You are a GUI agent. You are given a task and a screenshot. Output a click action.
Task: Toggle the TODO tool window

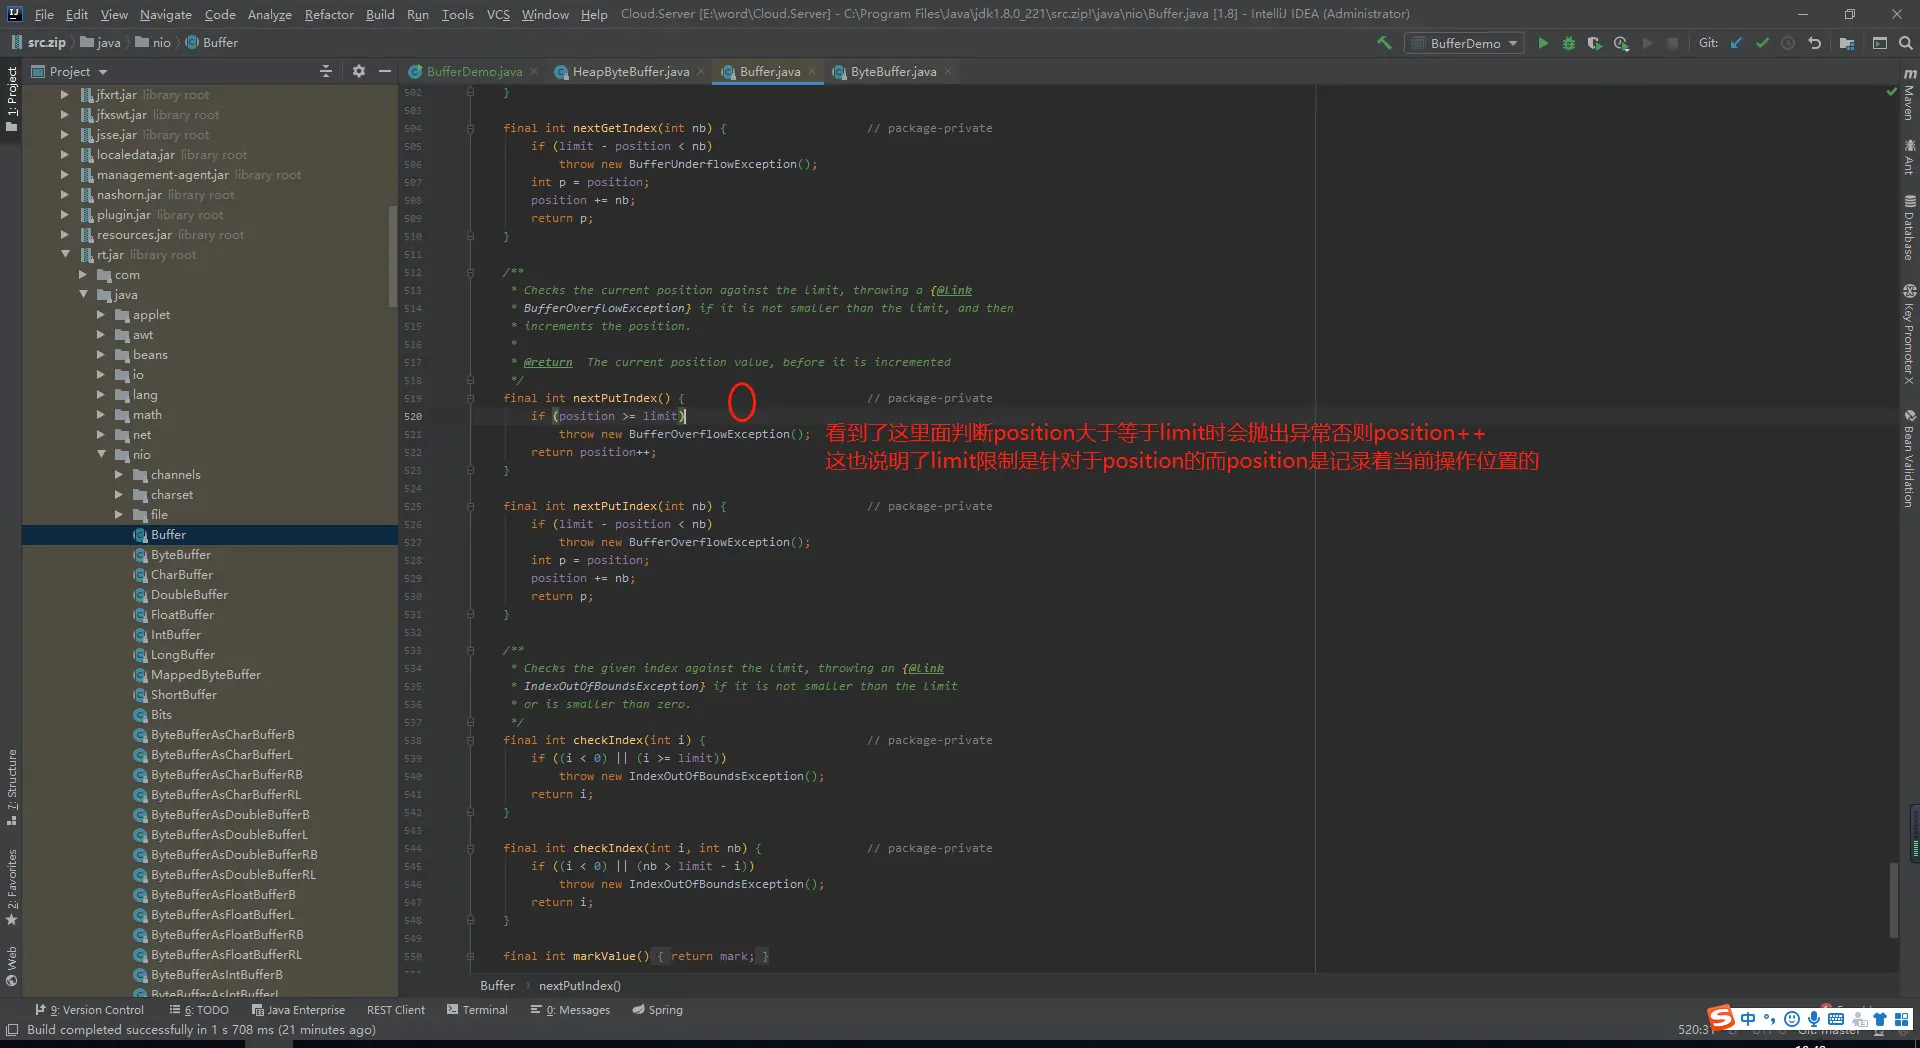point(199,1010)
